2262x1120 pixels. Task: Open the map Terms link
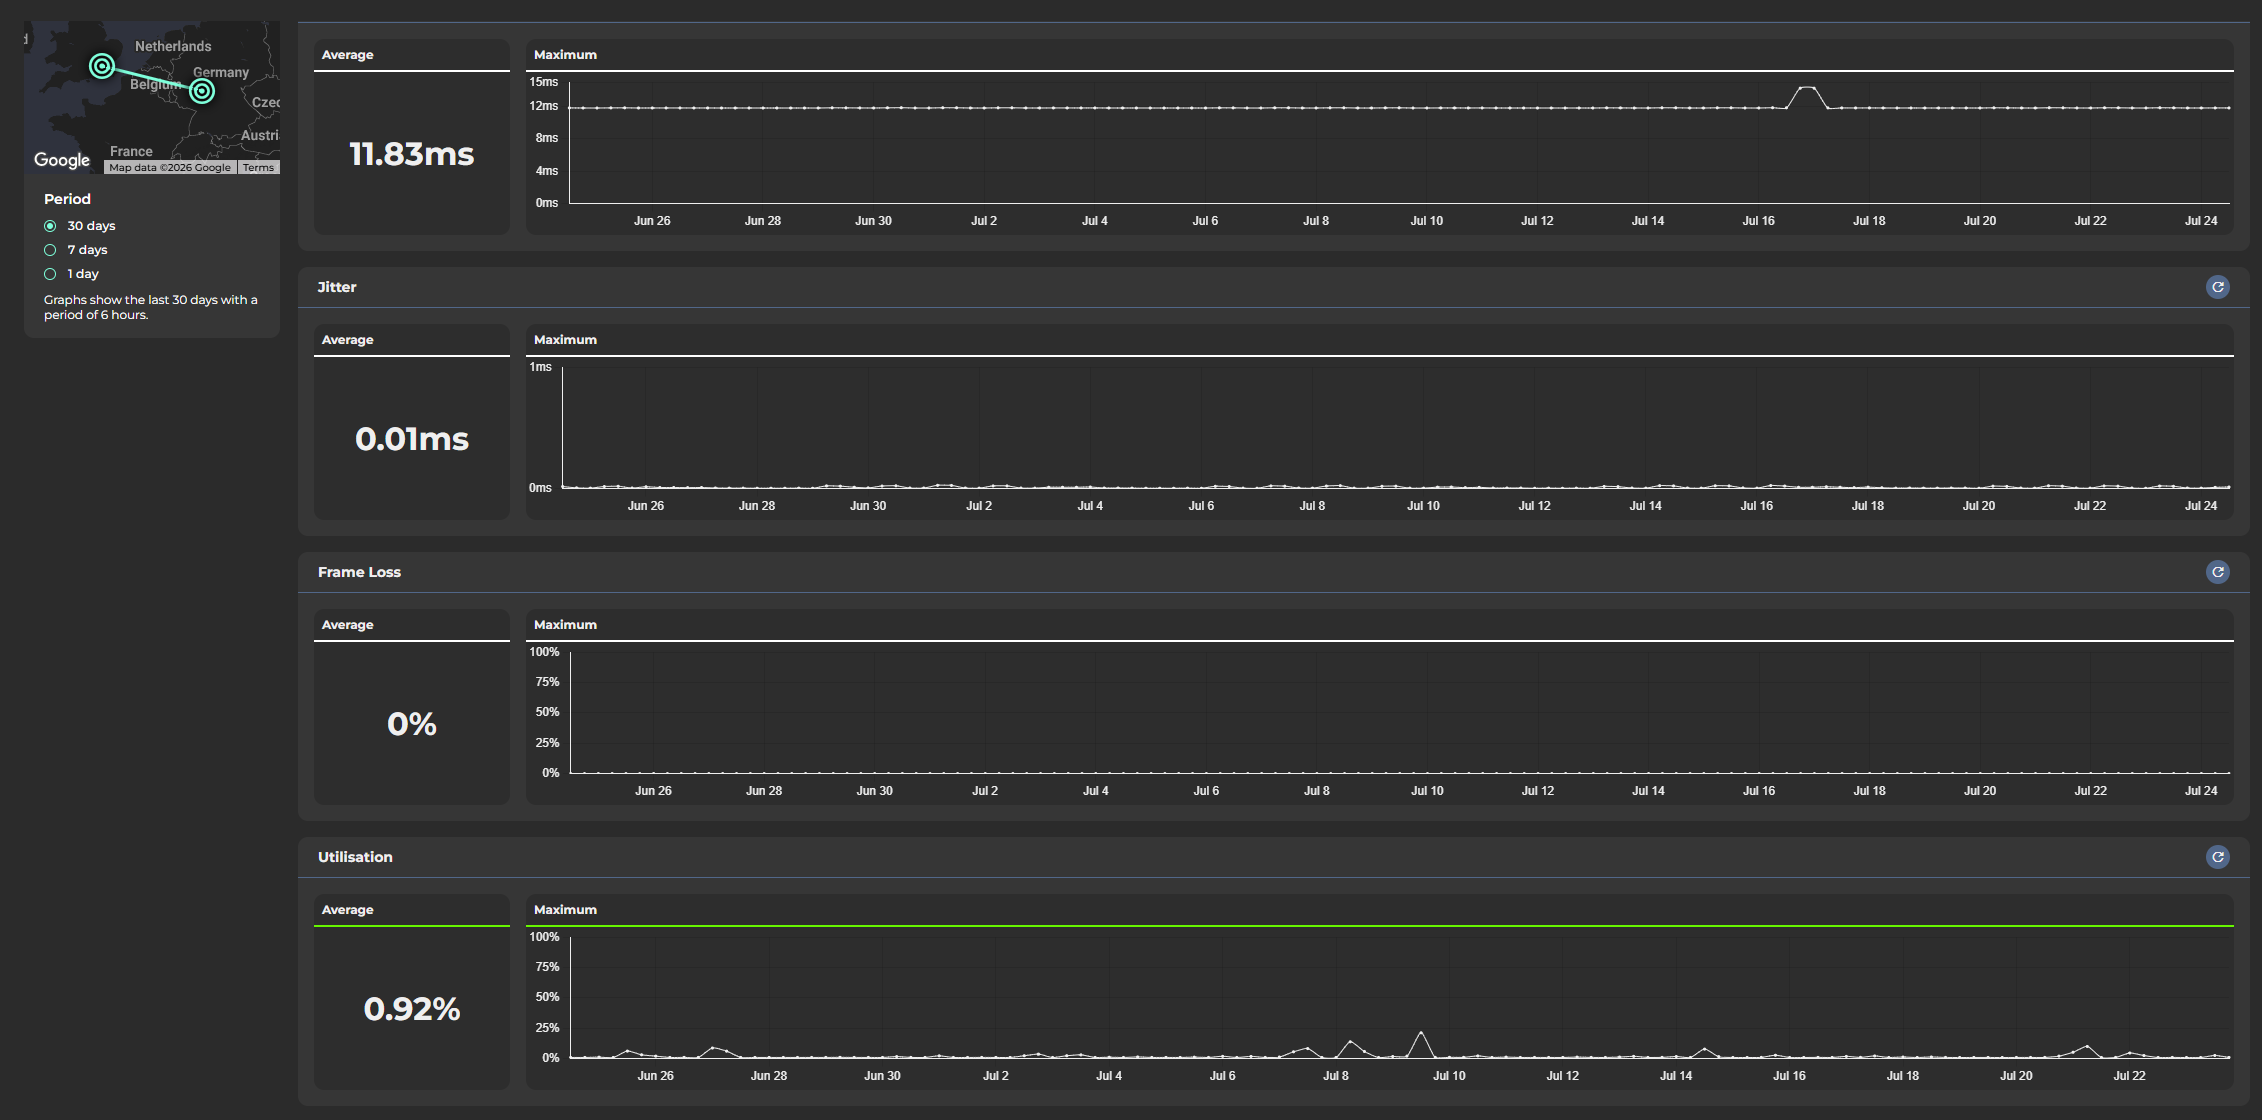pos(258,168)
